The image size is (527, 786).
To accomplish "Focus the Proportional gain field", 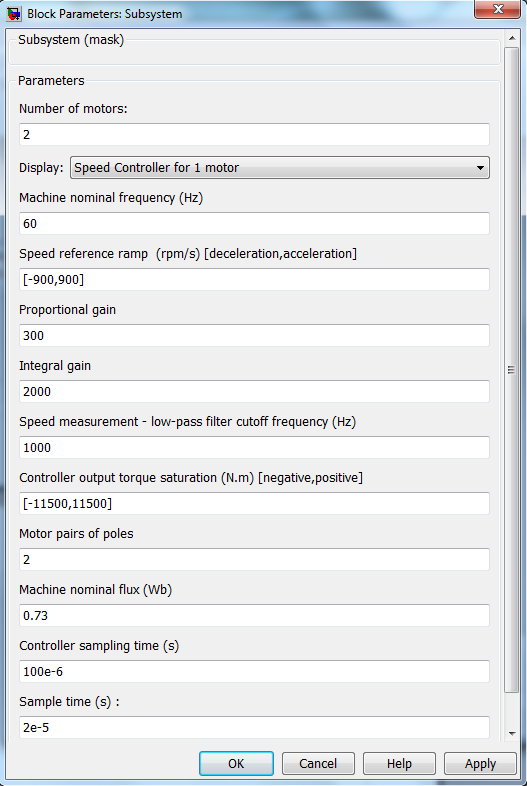I will pos(254,335).
